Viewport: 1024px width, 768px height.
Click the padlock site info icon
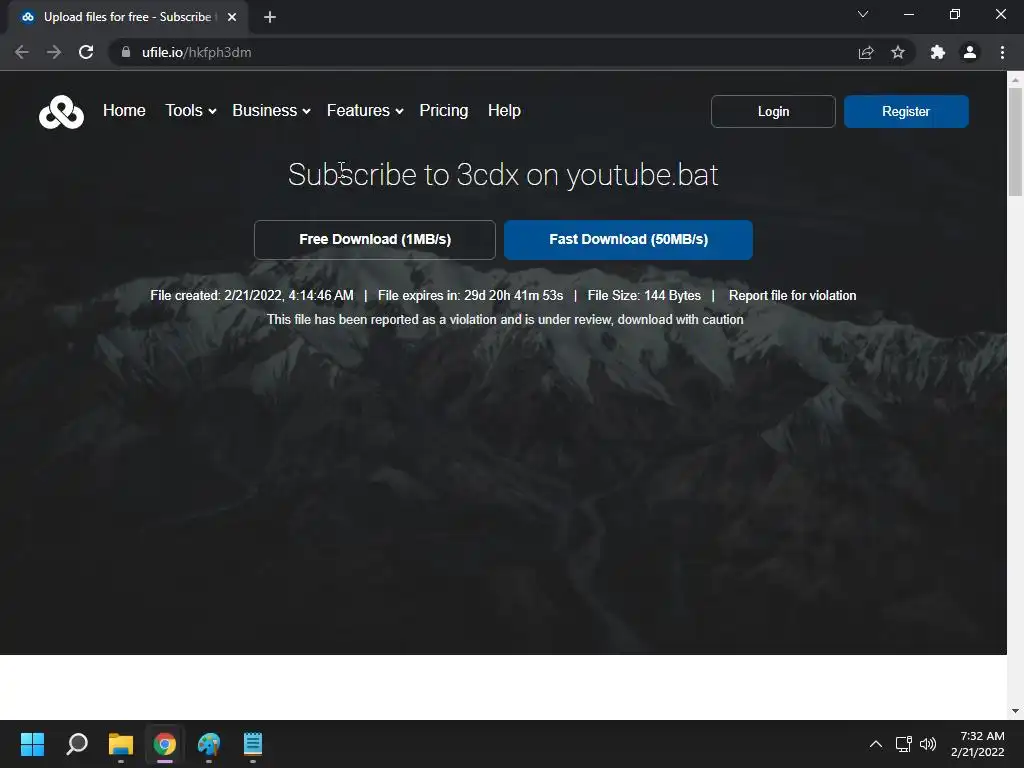coord(126,52)
